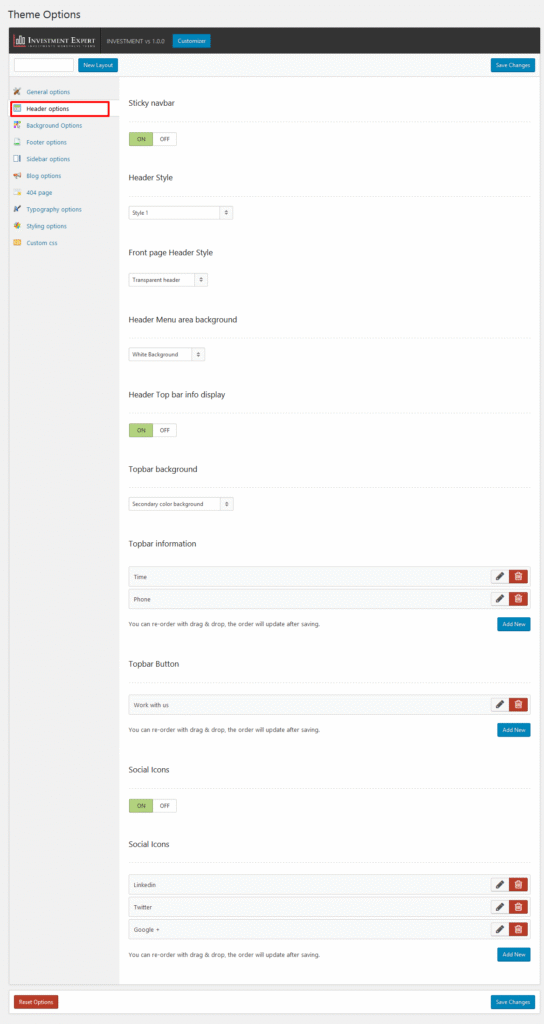The image size is (544, 1024).
Task: Go to Styling options in sidebar
Action: point(46,226)
